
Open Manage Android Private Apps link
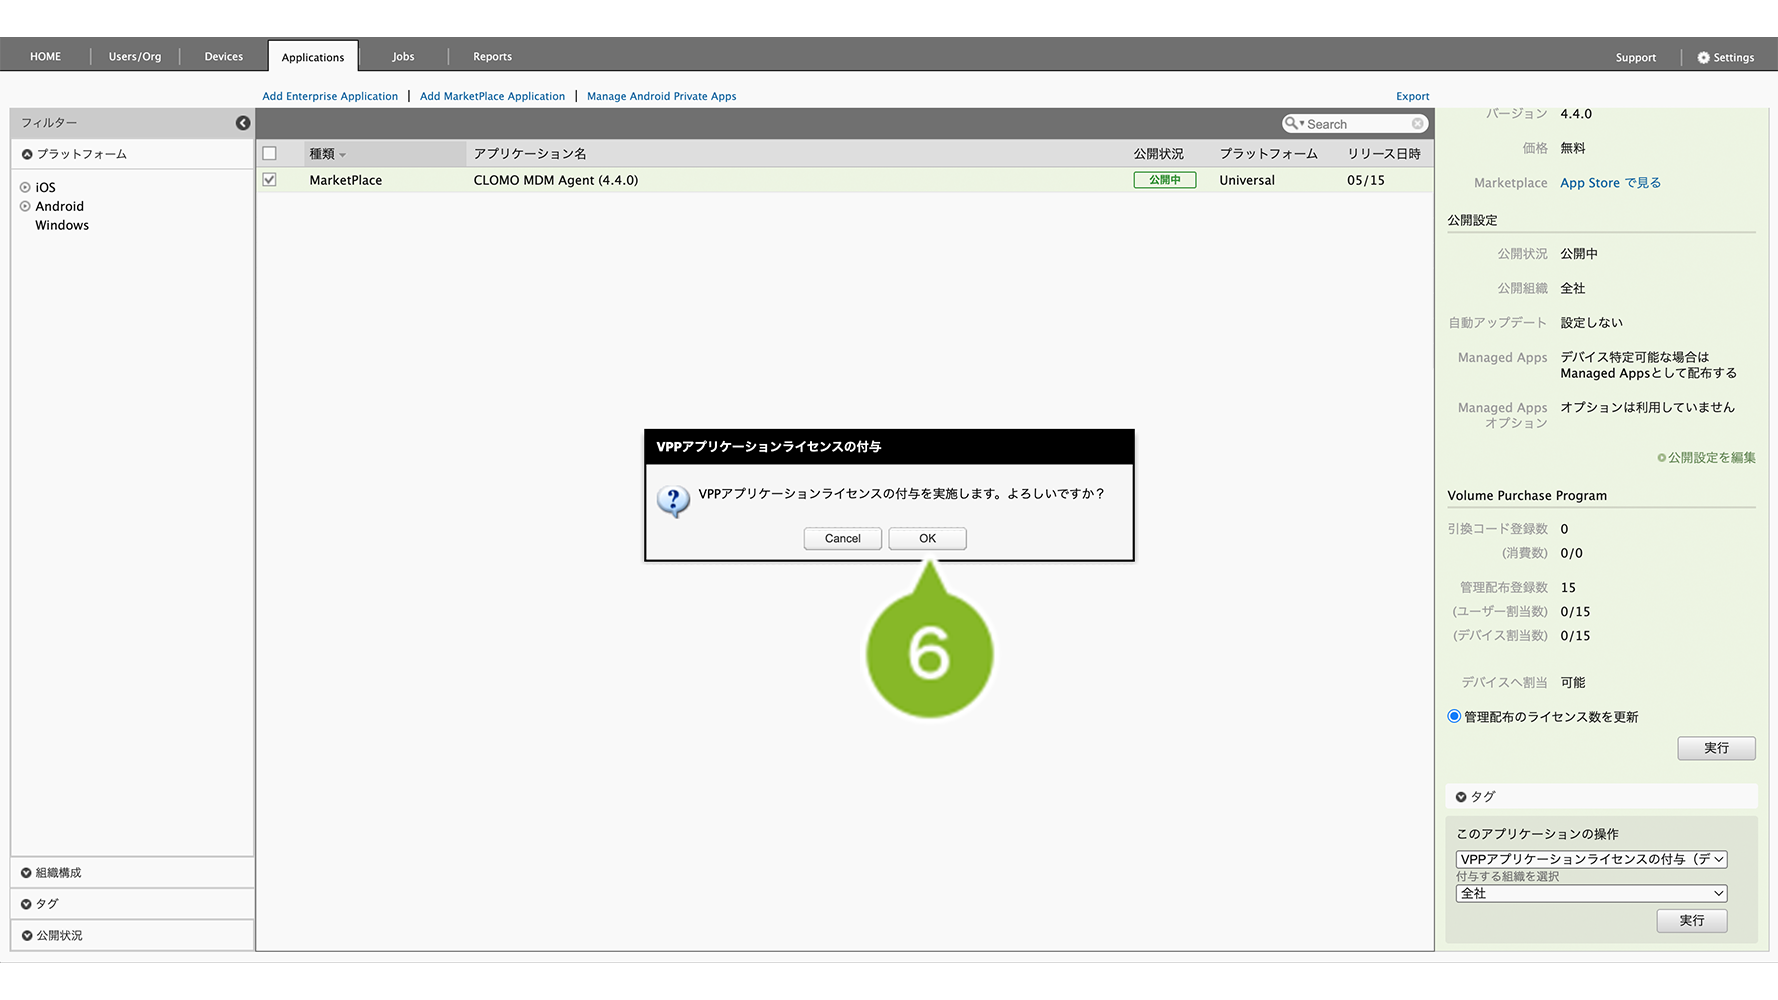pyautogui.click(x=661, y=96)
